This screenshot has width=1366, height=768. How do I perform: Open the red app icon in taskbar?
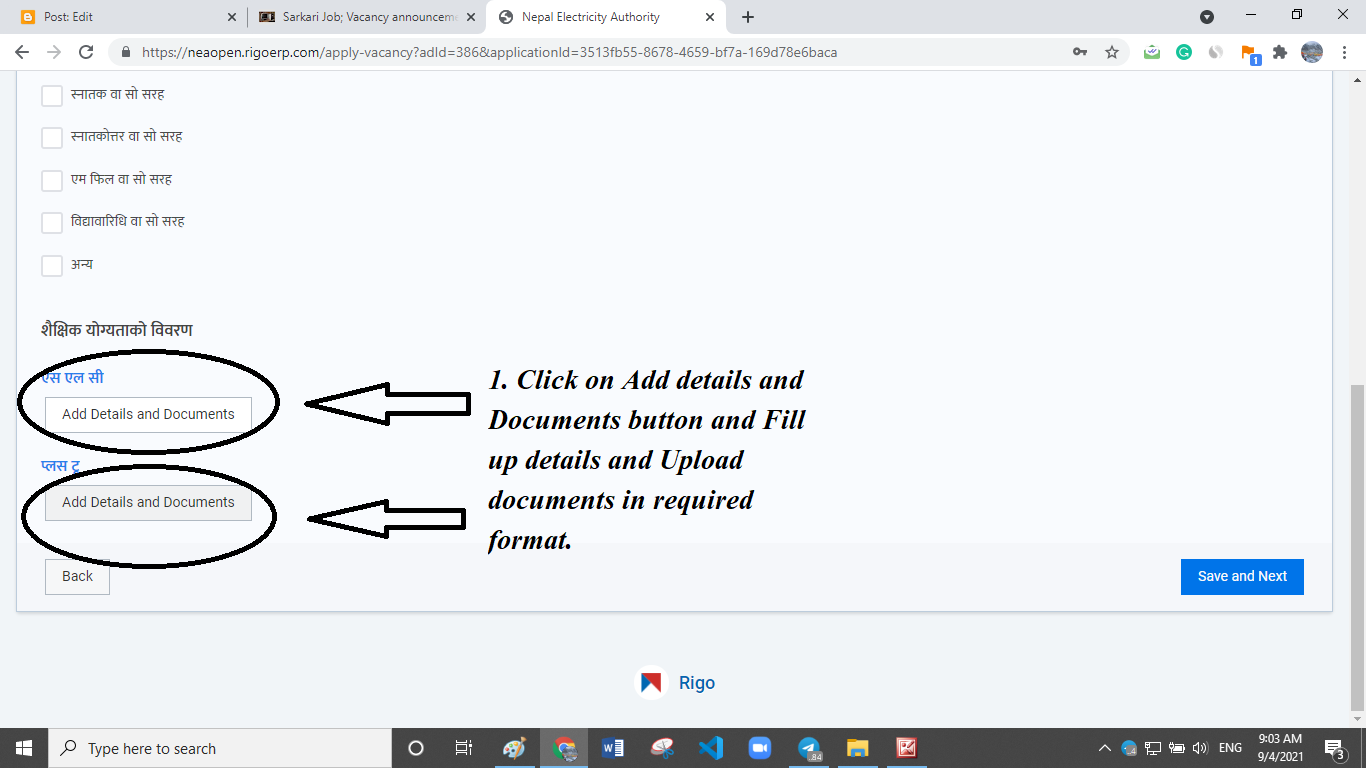(x=907, y=748)
